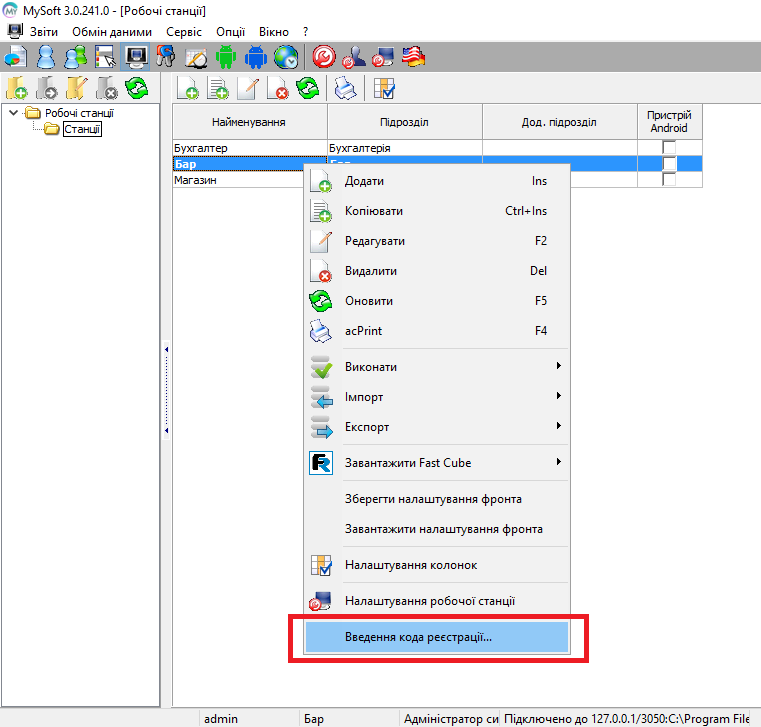Choose Видалити from the context menu

coord(437,271)
